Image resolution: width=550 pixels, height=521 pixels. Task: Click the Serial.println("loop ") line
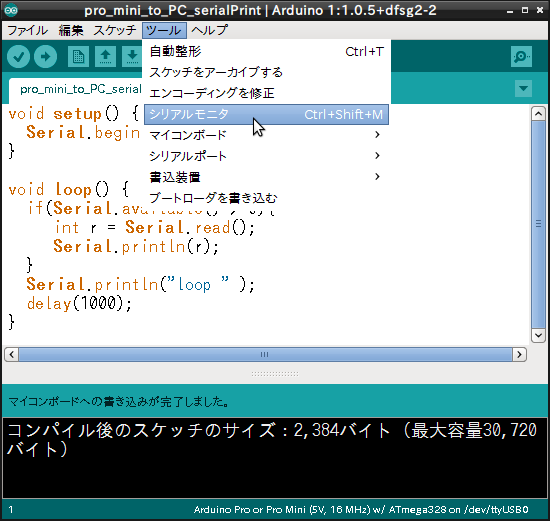[140, 284]
